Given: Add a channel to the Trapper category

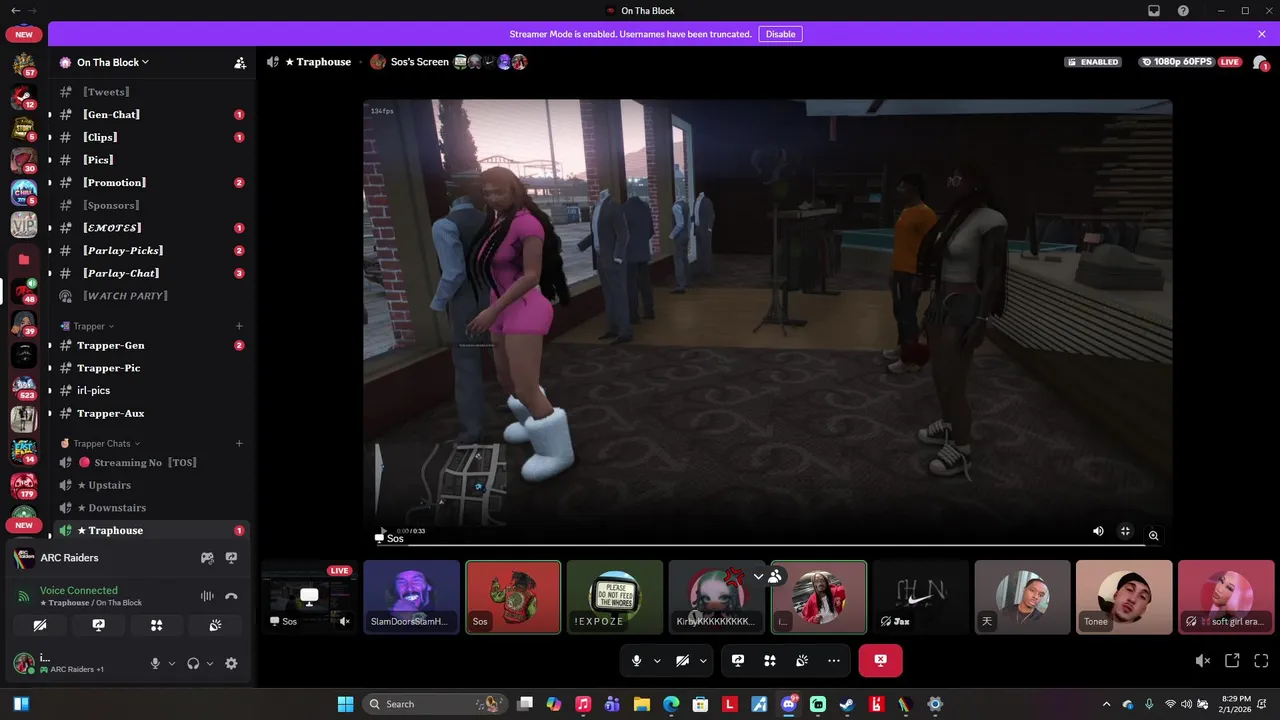Looking at the screenshot, I should (x=239, y=326).
